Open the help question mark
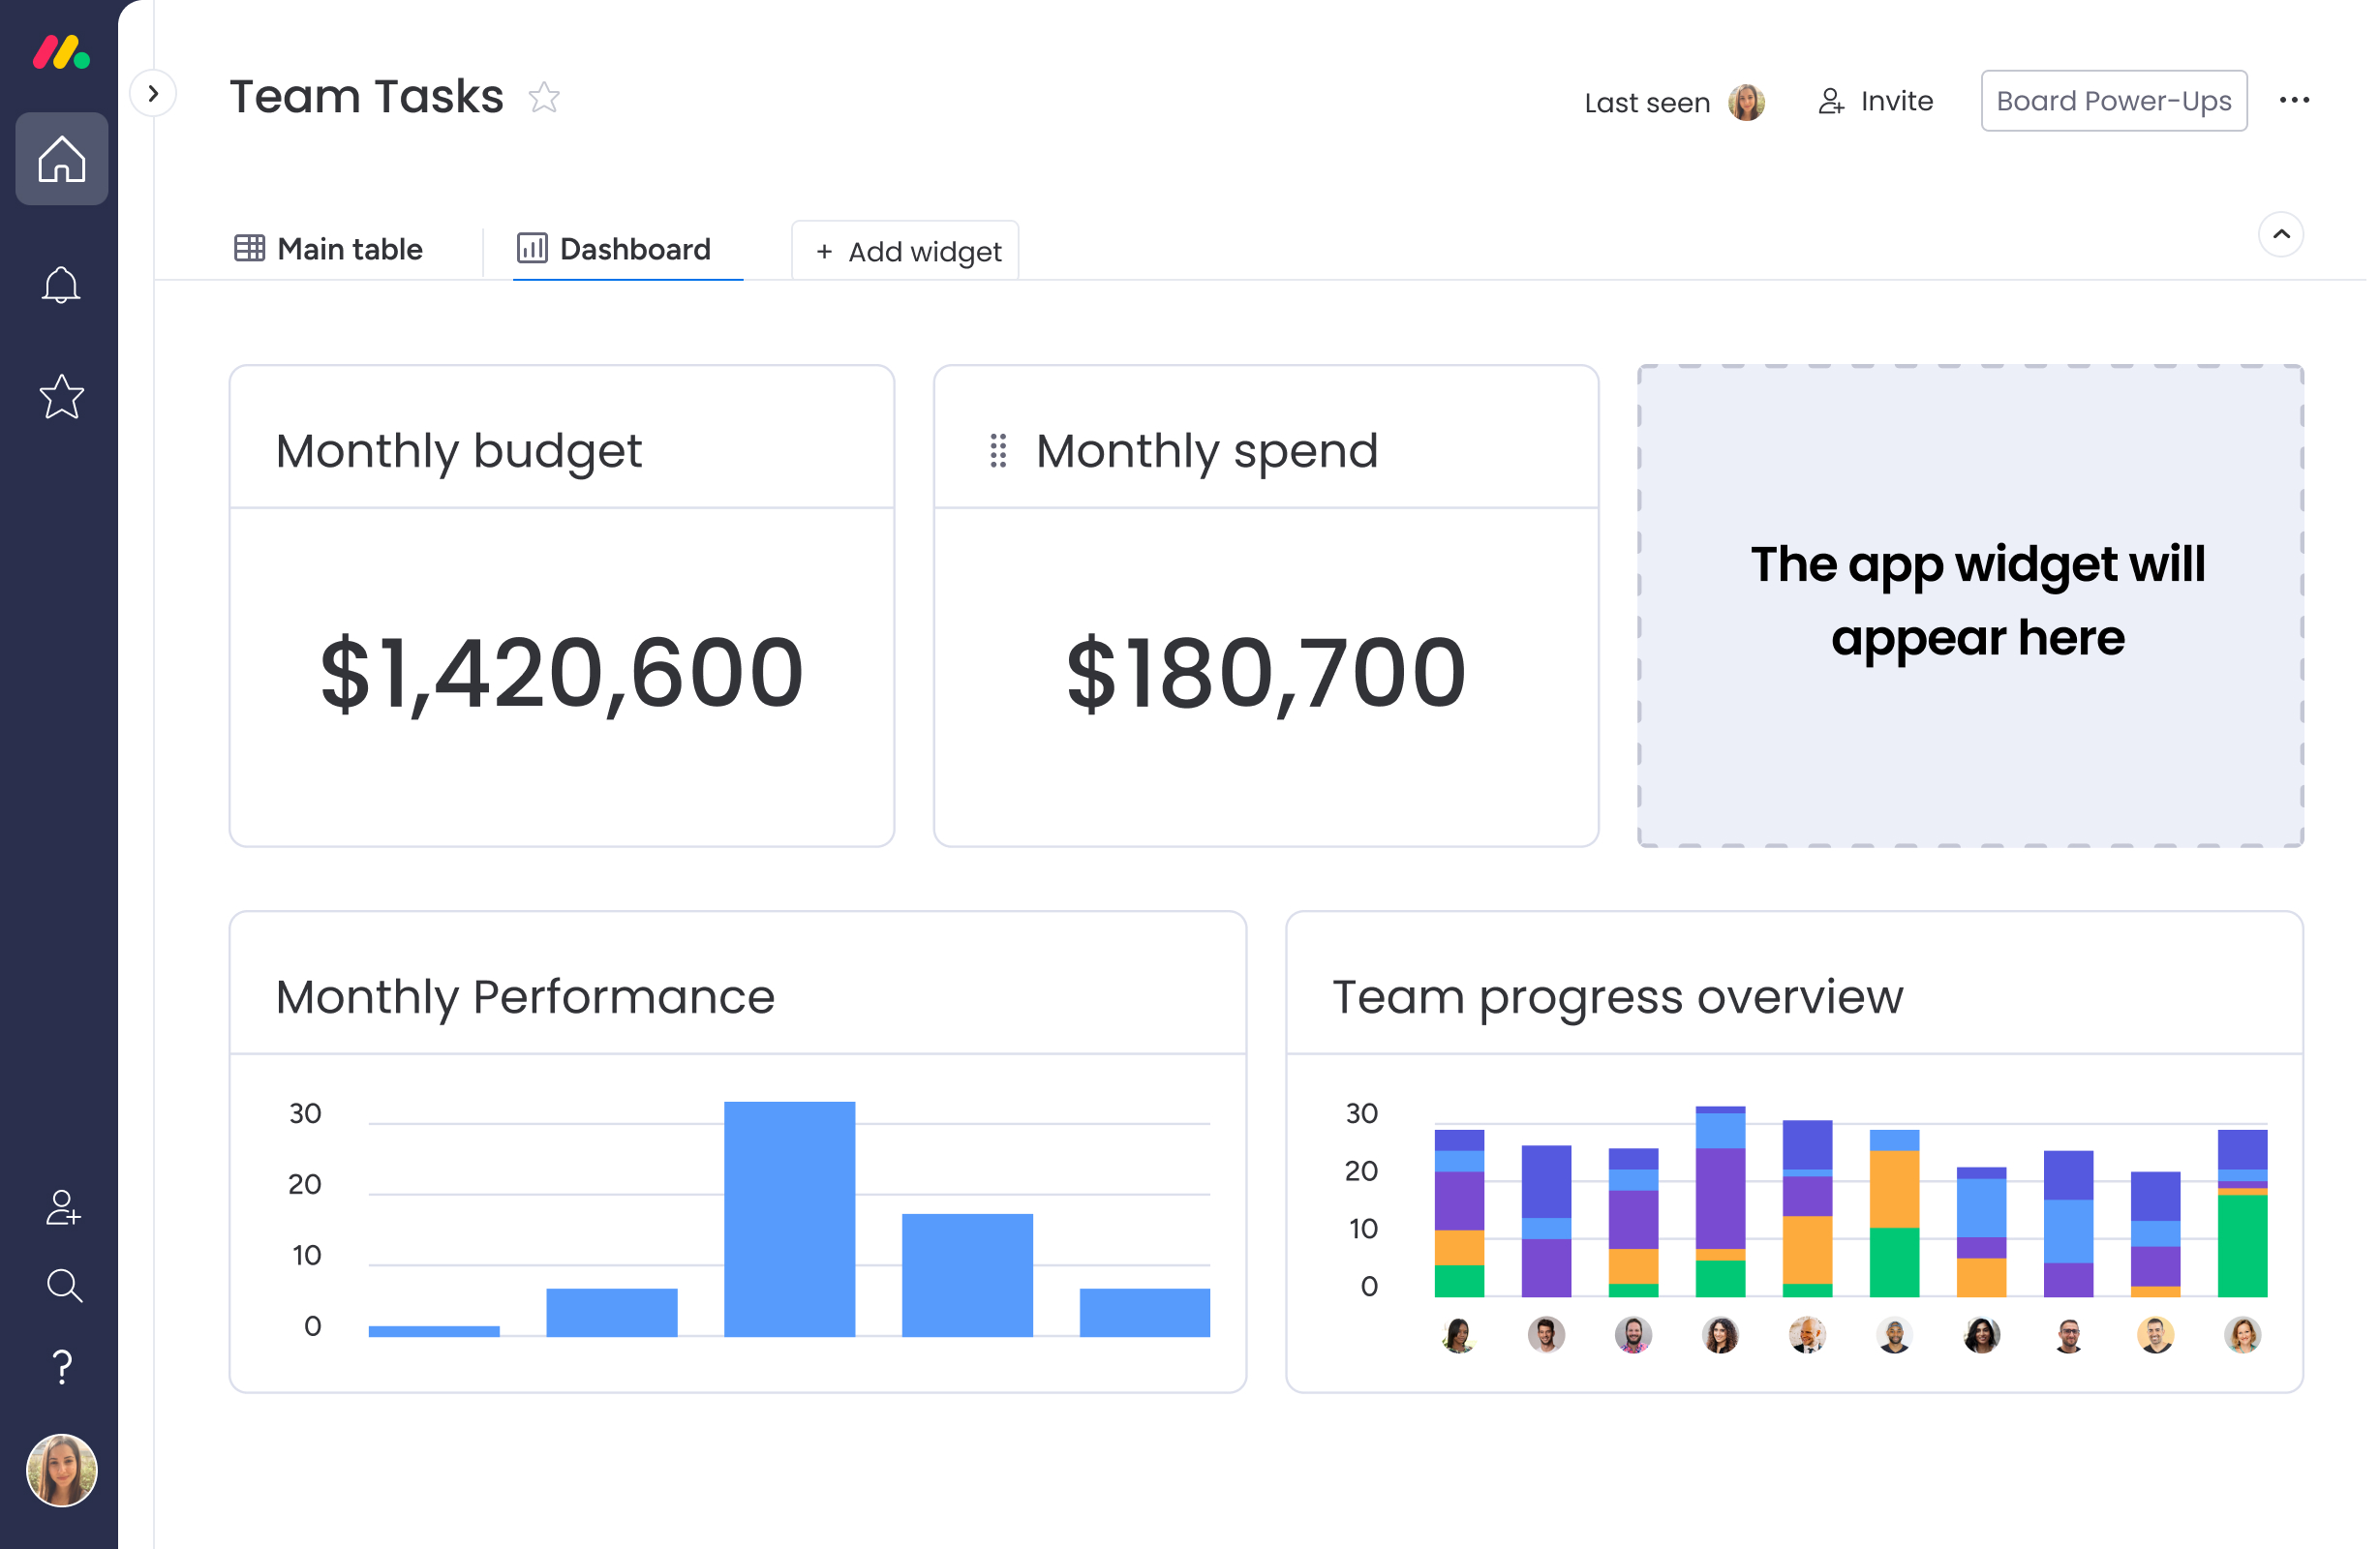 pyautogui.click(x=62, y=1366)
